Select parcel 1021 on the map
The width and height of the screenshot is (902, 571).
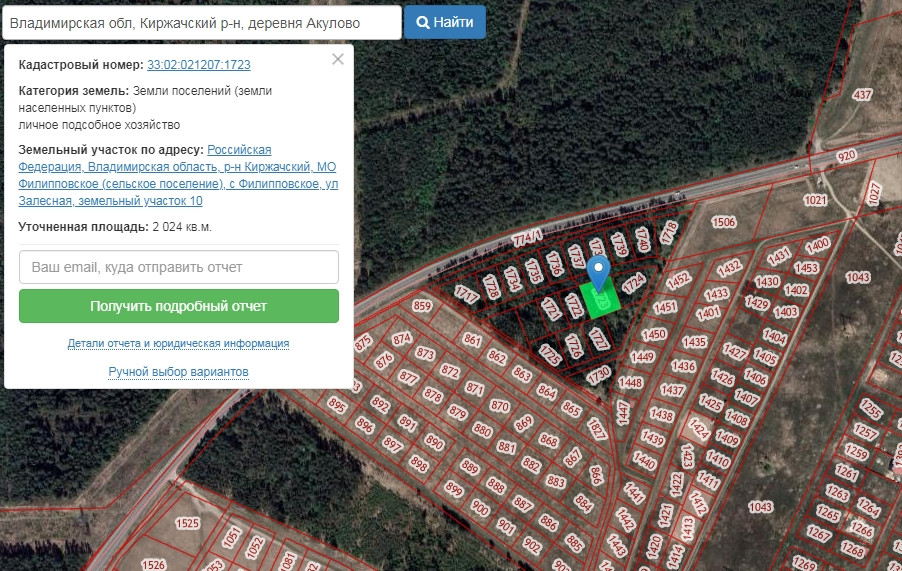coord(815,200)
